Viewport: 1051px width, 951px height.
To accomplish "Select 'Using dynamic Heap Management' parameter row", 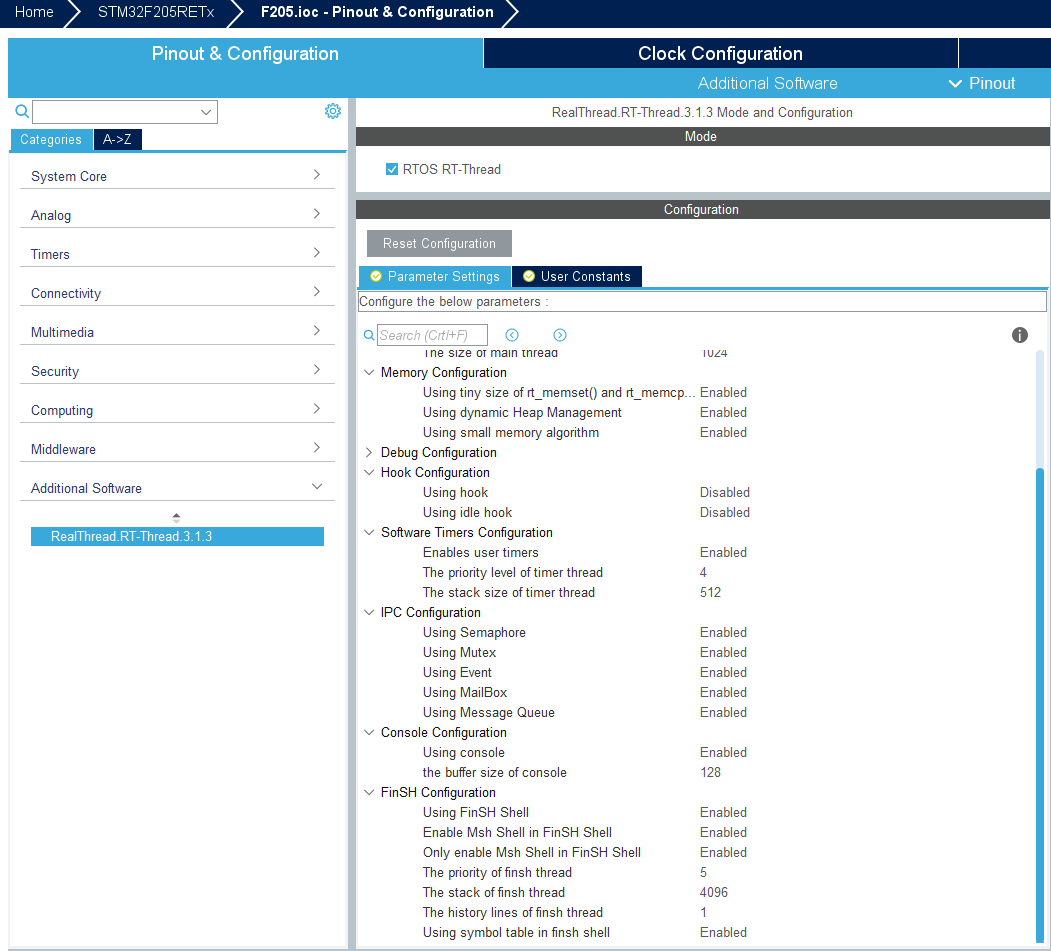I will 522,413.
